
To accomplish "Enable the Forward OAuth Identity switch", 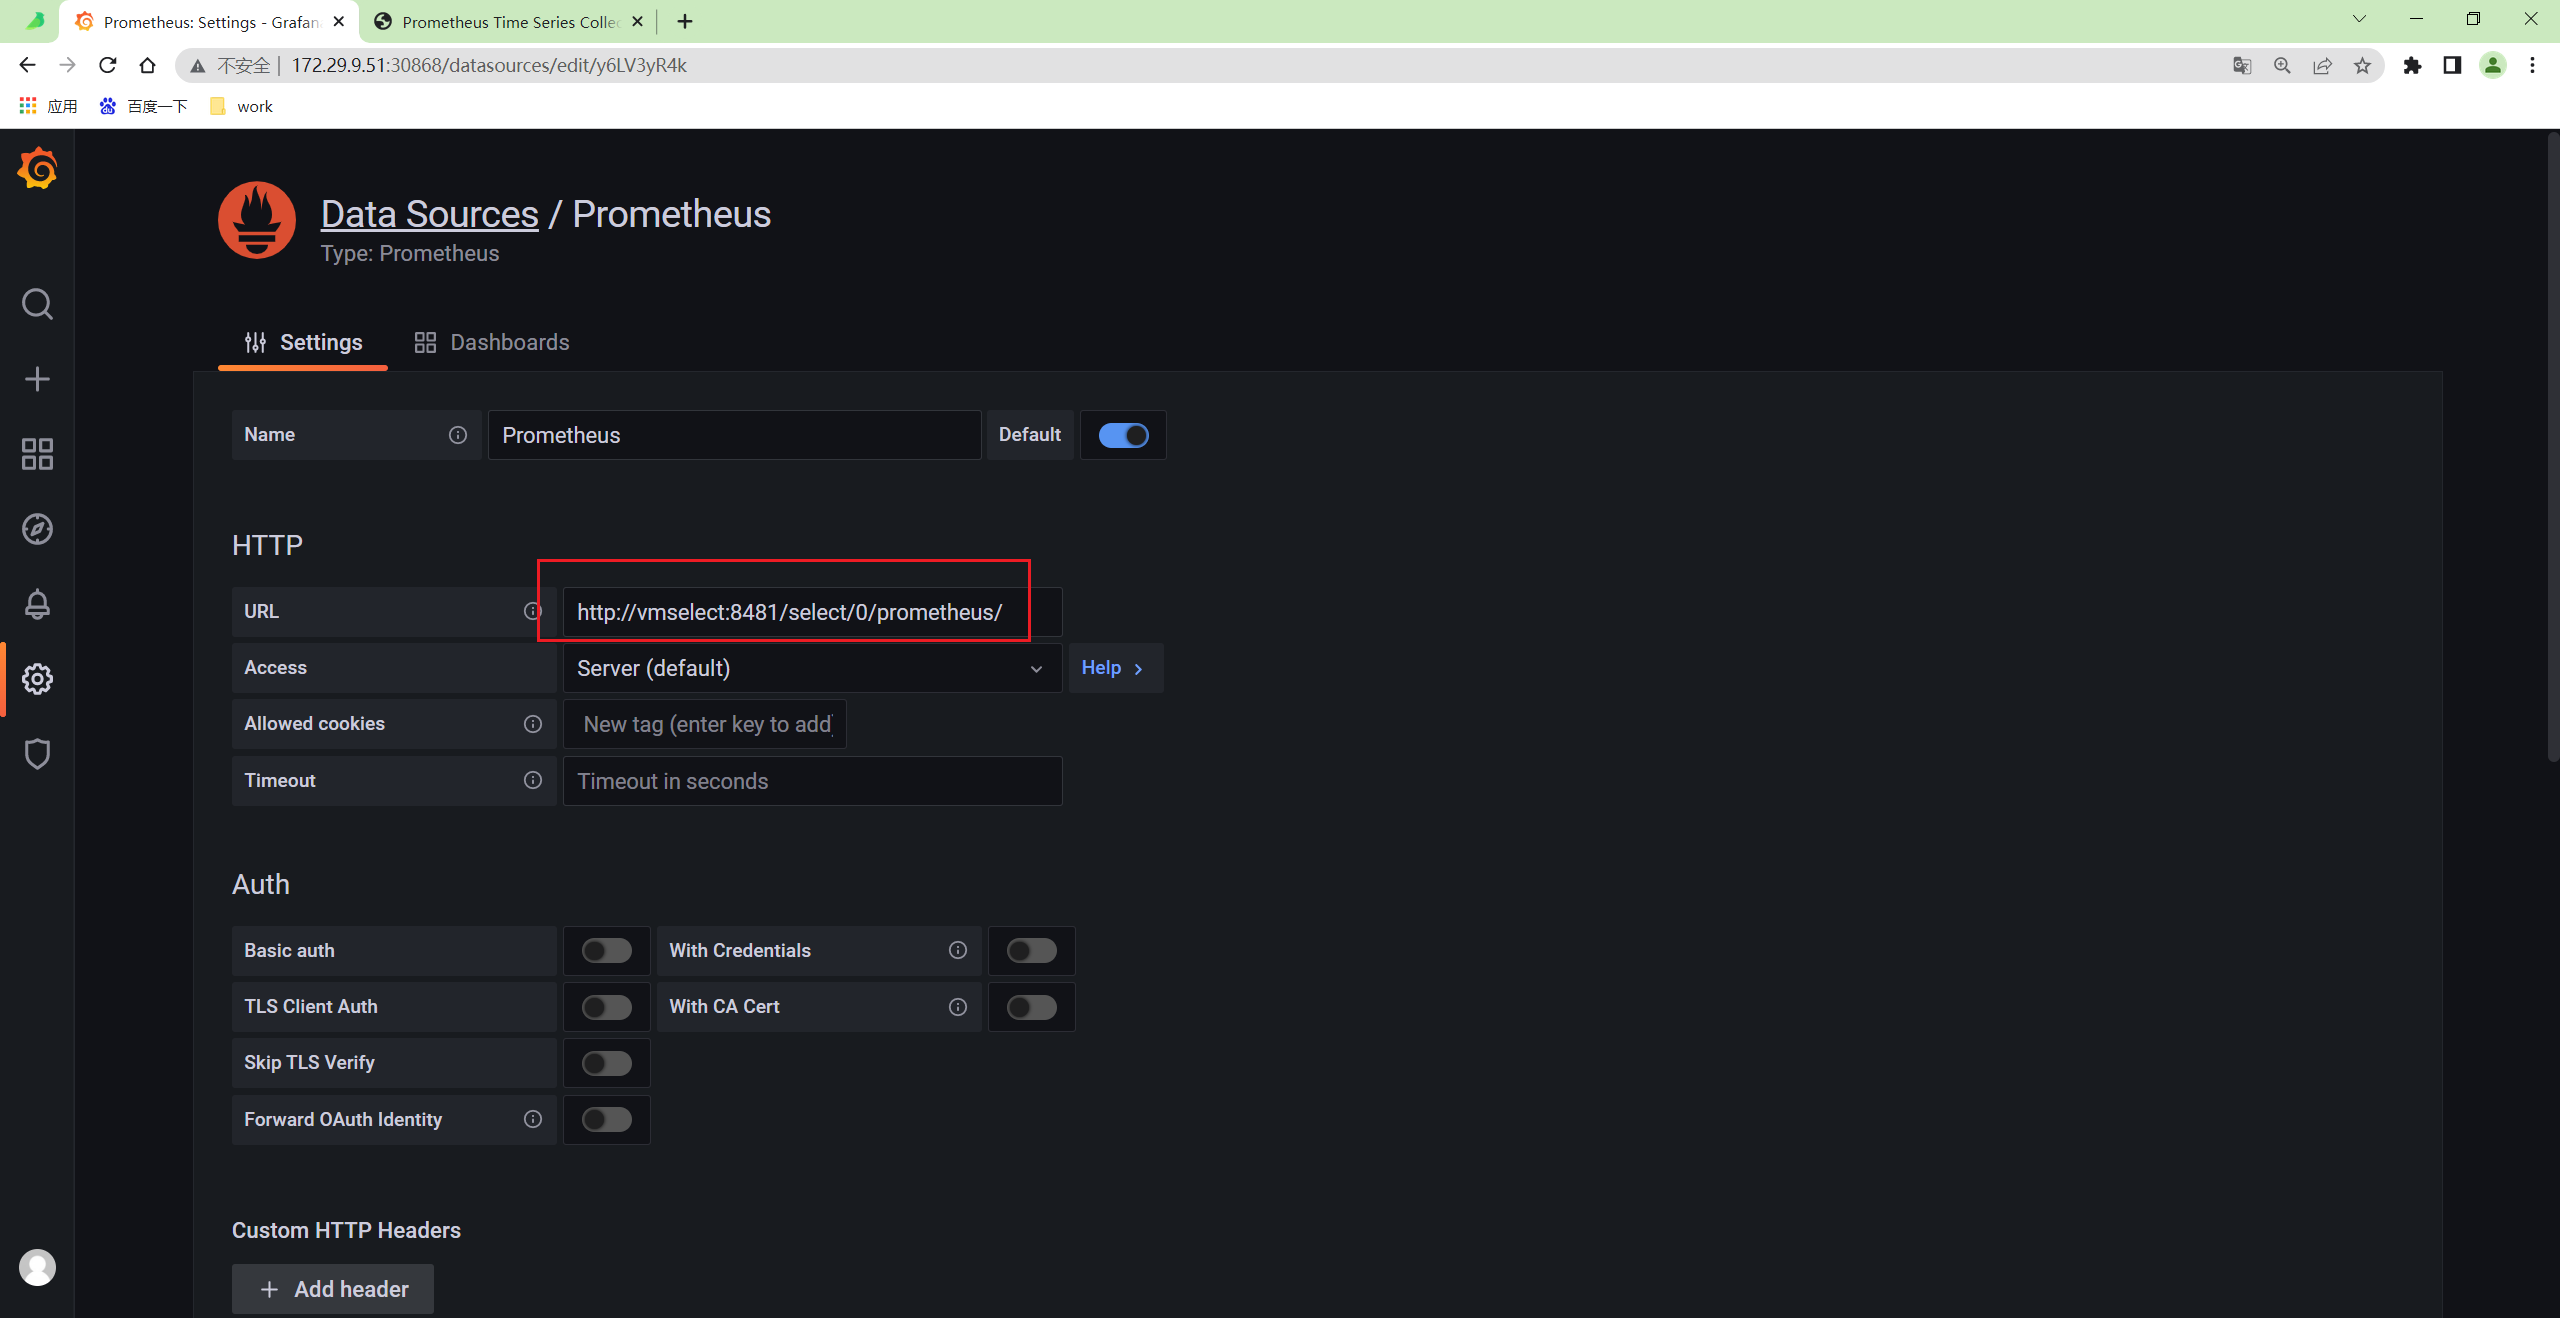I will [x=607, y=1119].
